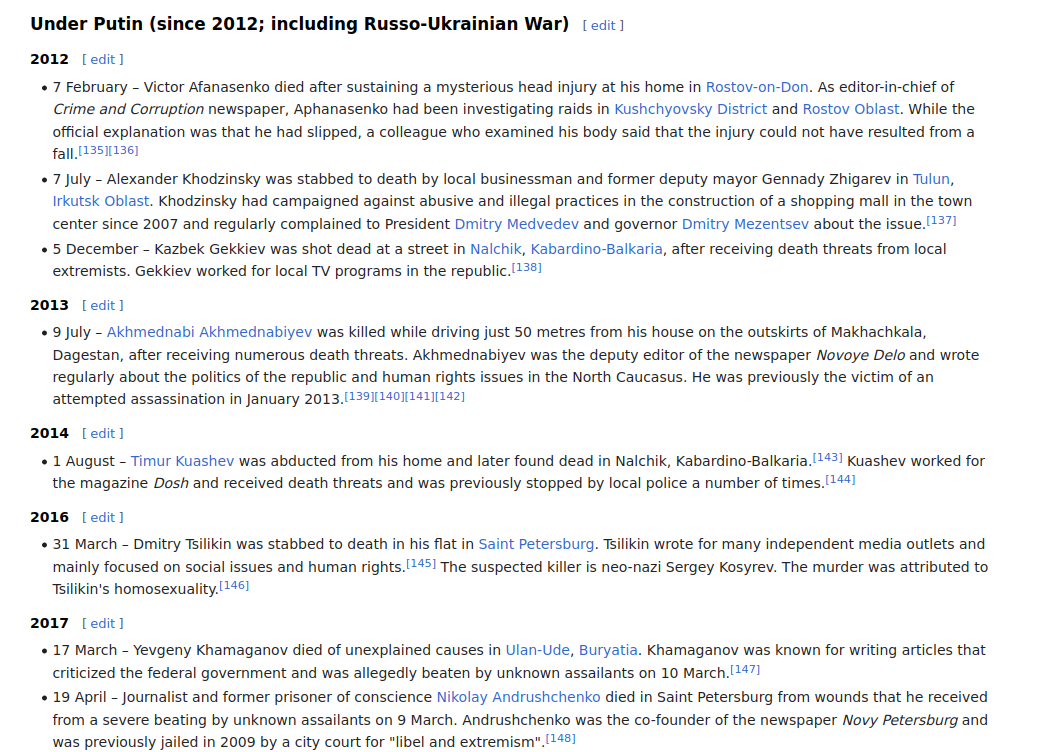Image resolution: width=1048 pixels, height=752 pixels.
Task: Click the '7 February' date text
Action: (x=90, y=87)
